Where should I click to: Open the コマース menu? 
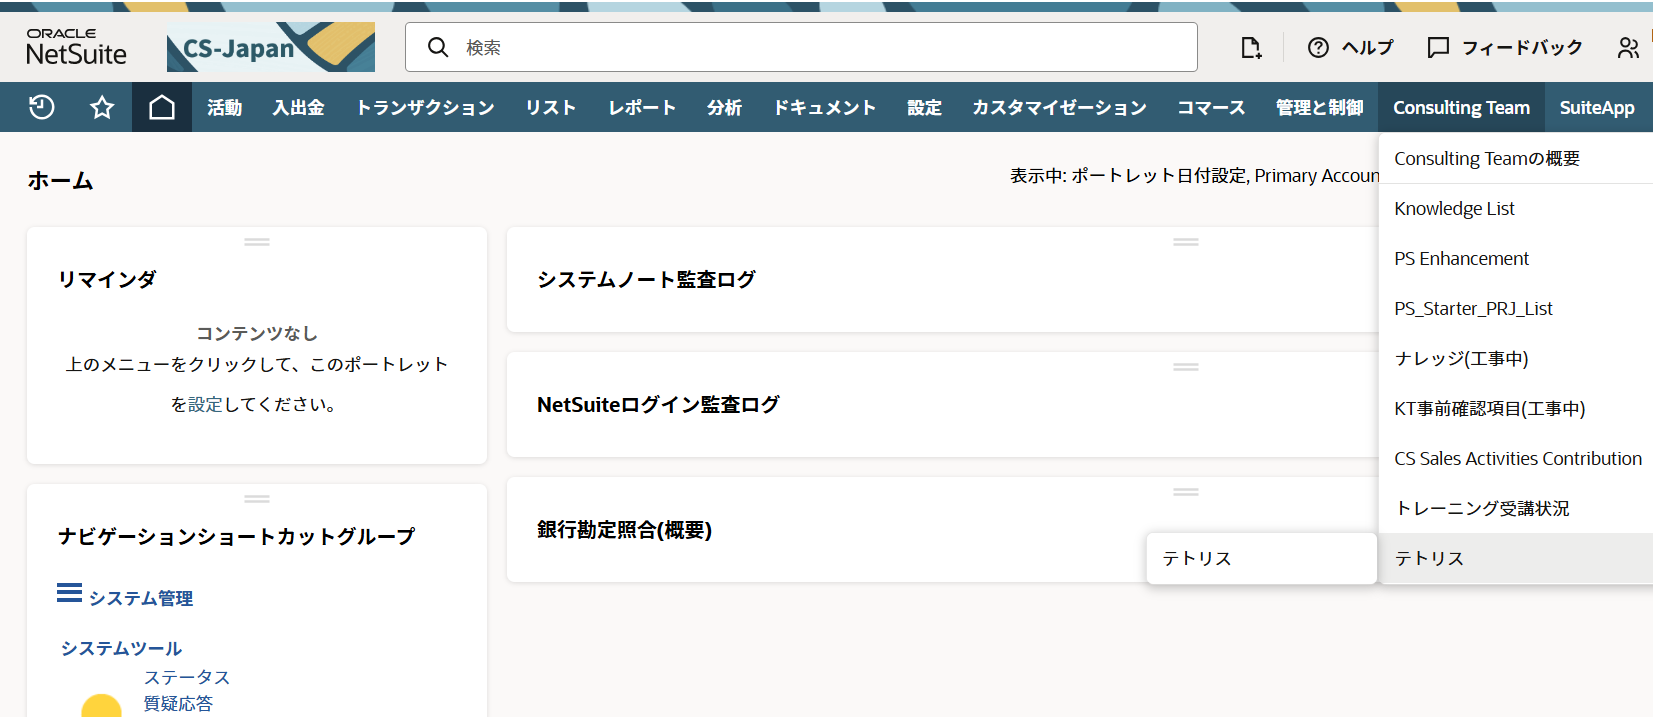[x=1211, y=107]
